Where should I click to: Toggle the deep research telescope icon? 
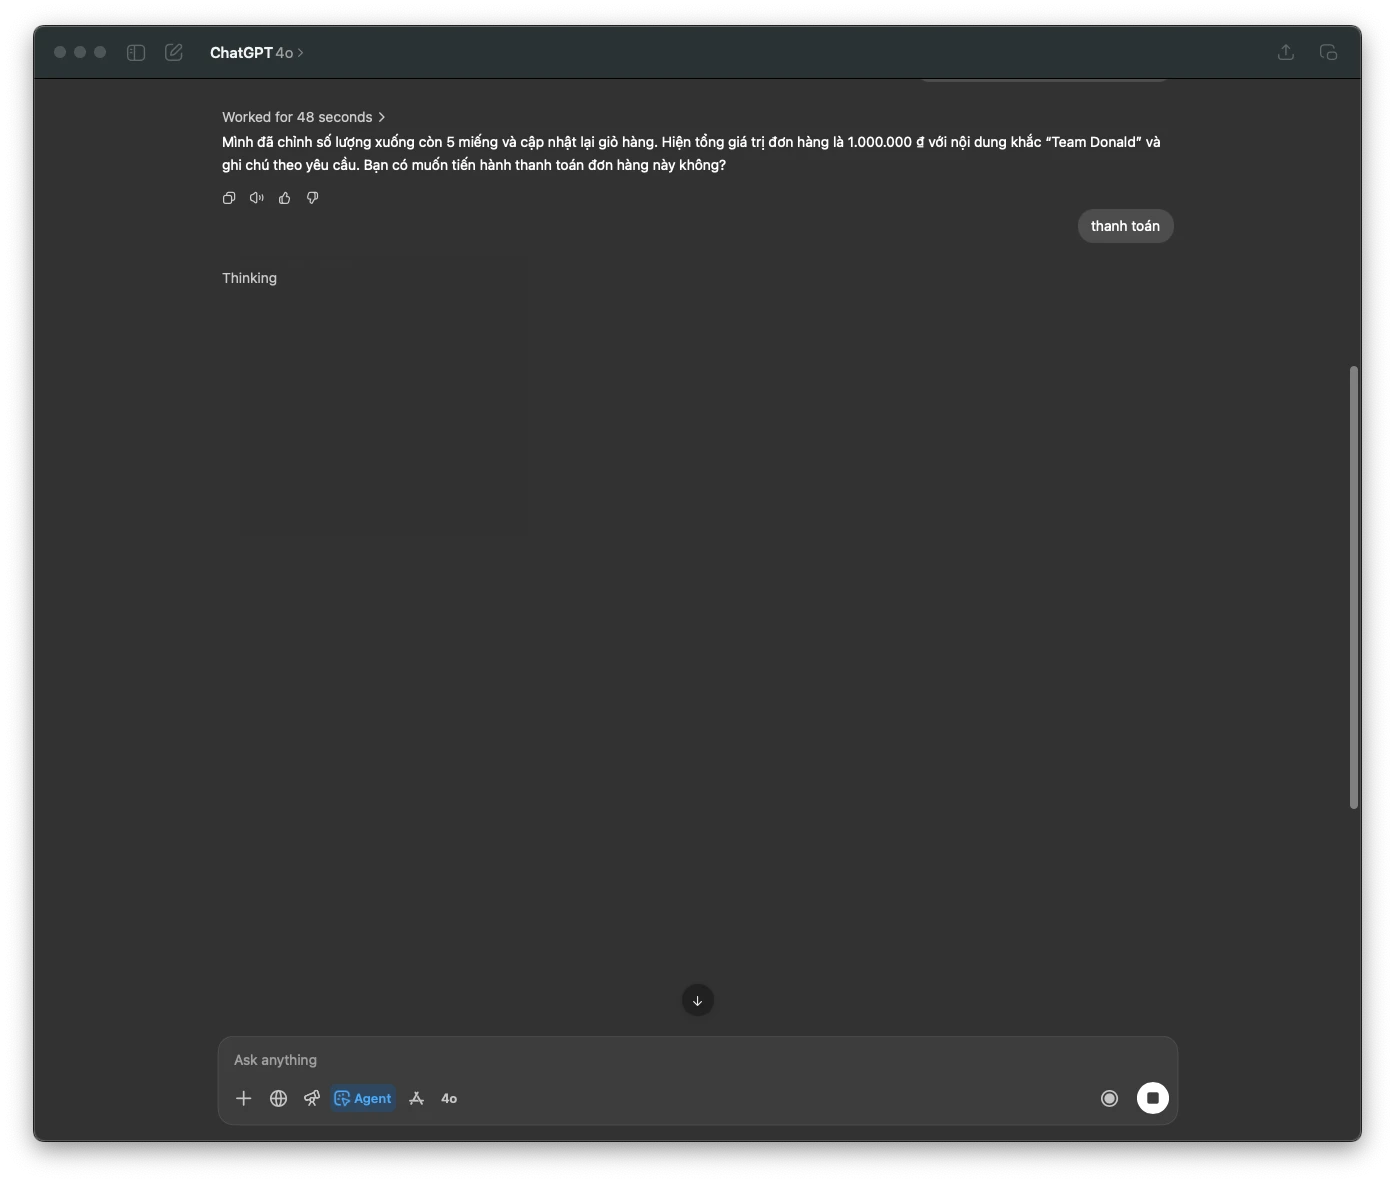[x=312, y=1098]
